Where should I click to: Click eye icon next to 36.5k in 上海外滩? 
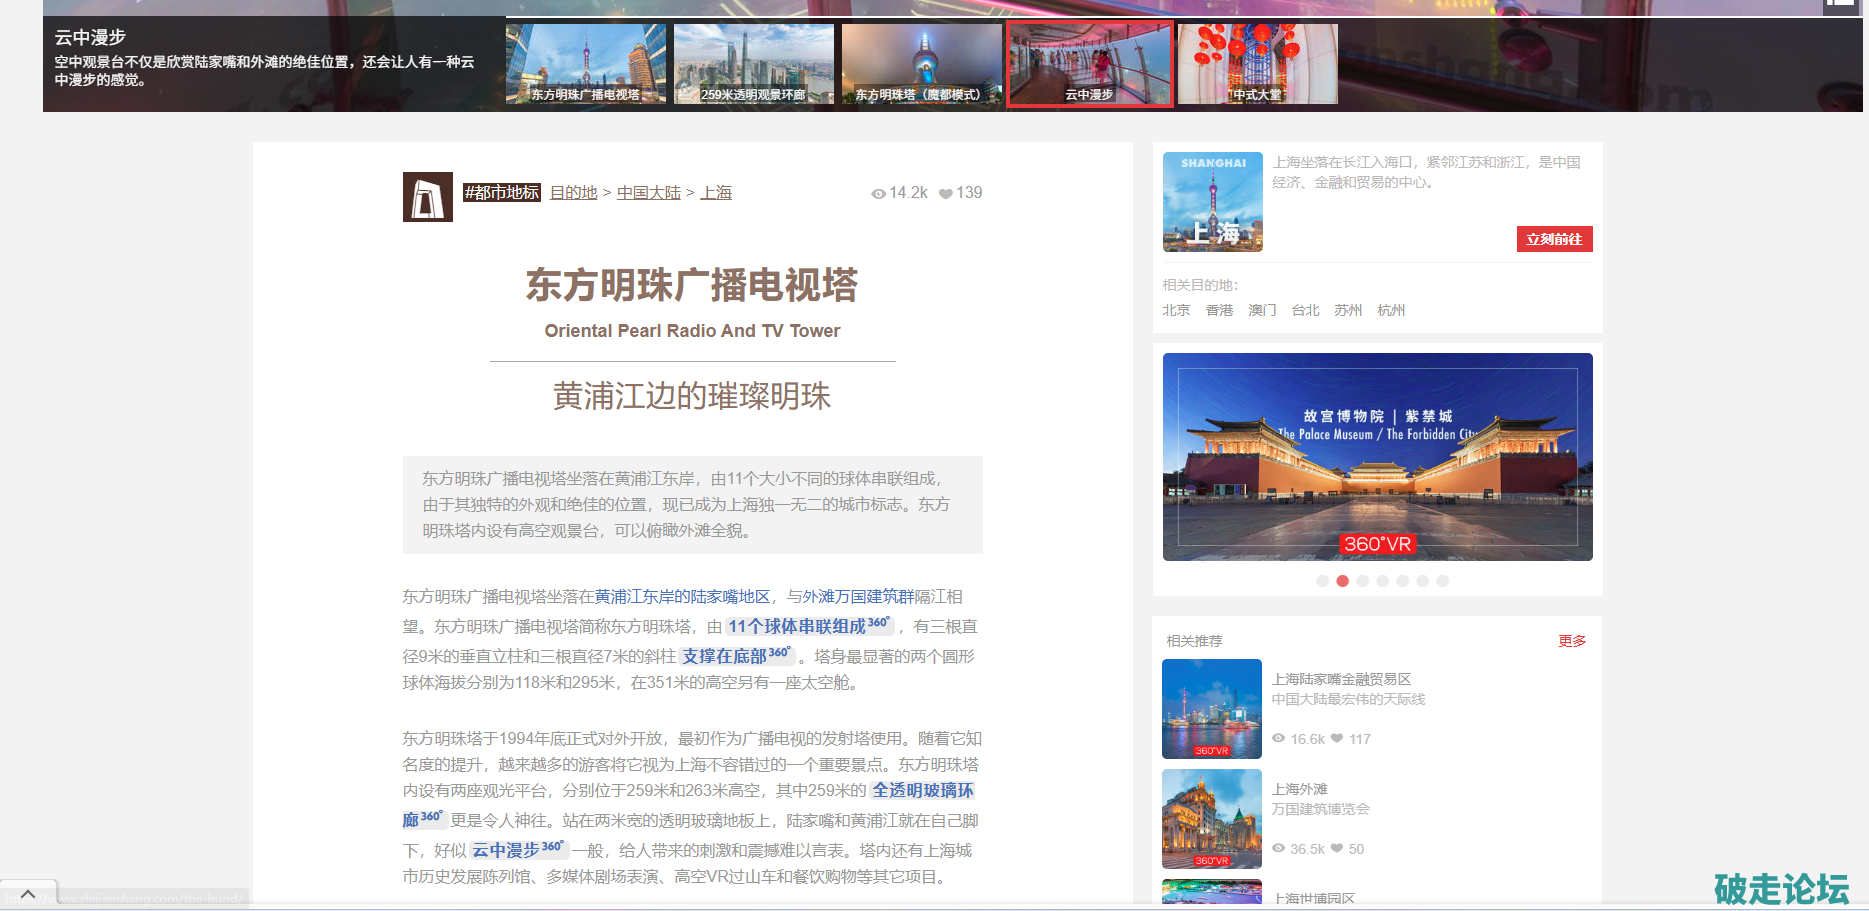click(x=1278, y=849)
